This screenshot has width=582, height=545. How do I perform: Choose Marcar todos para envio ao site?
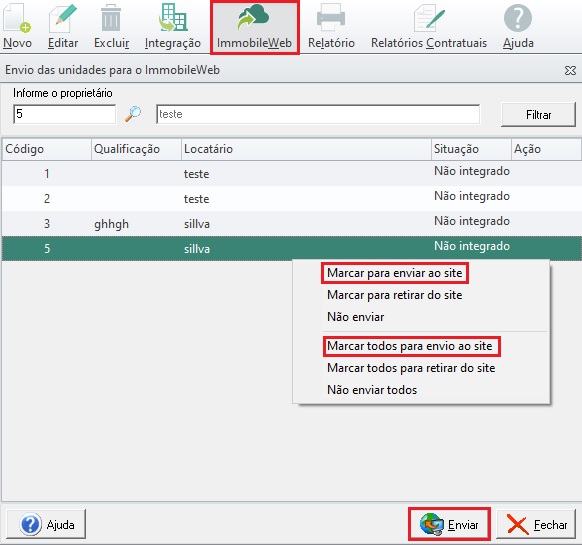click(x=409, y=346)
